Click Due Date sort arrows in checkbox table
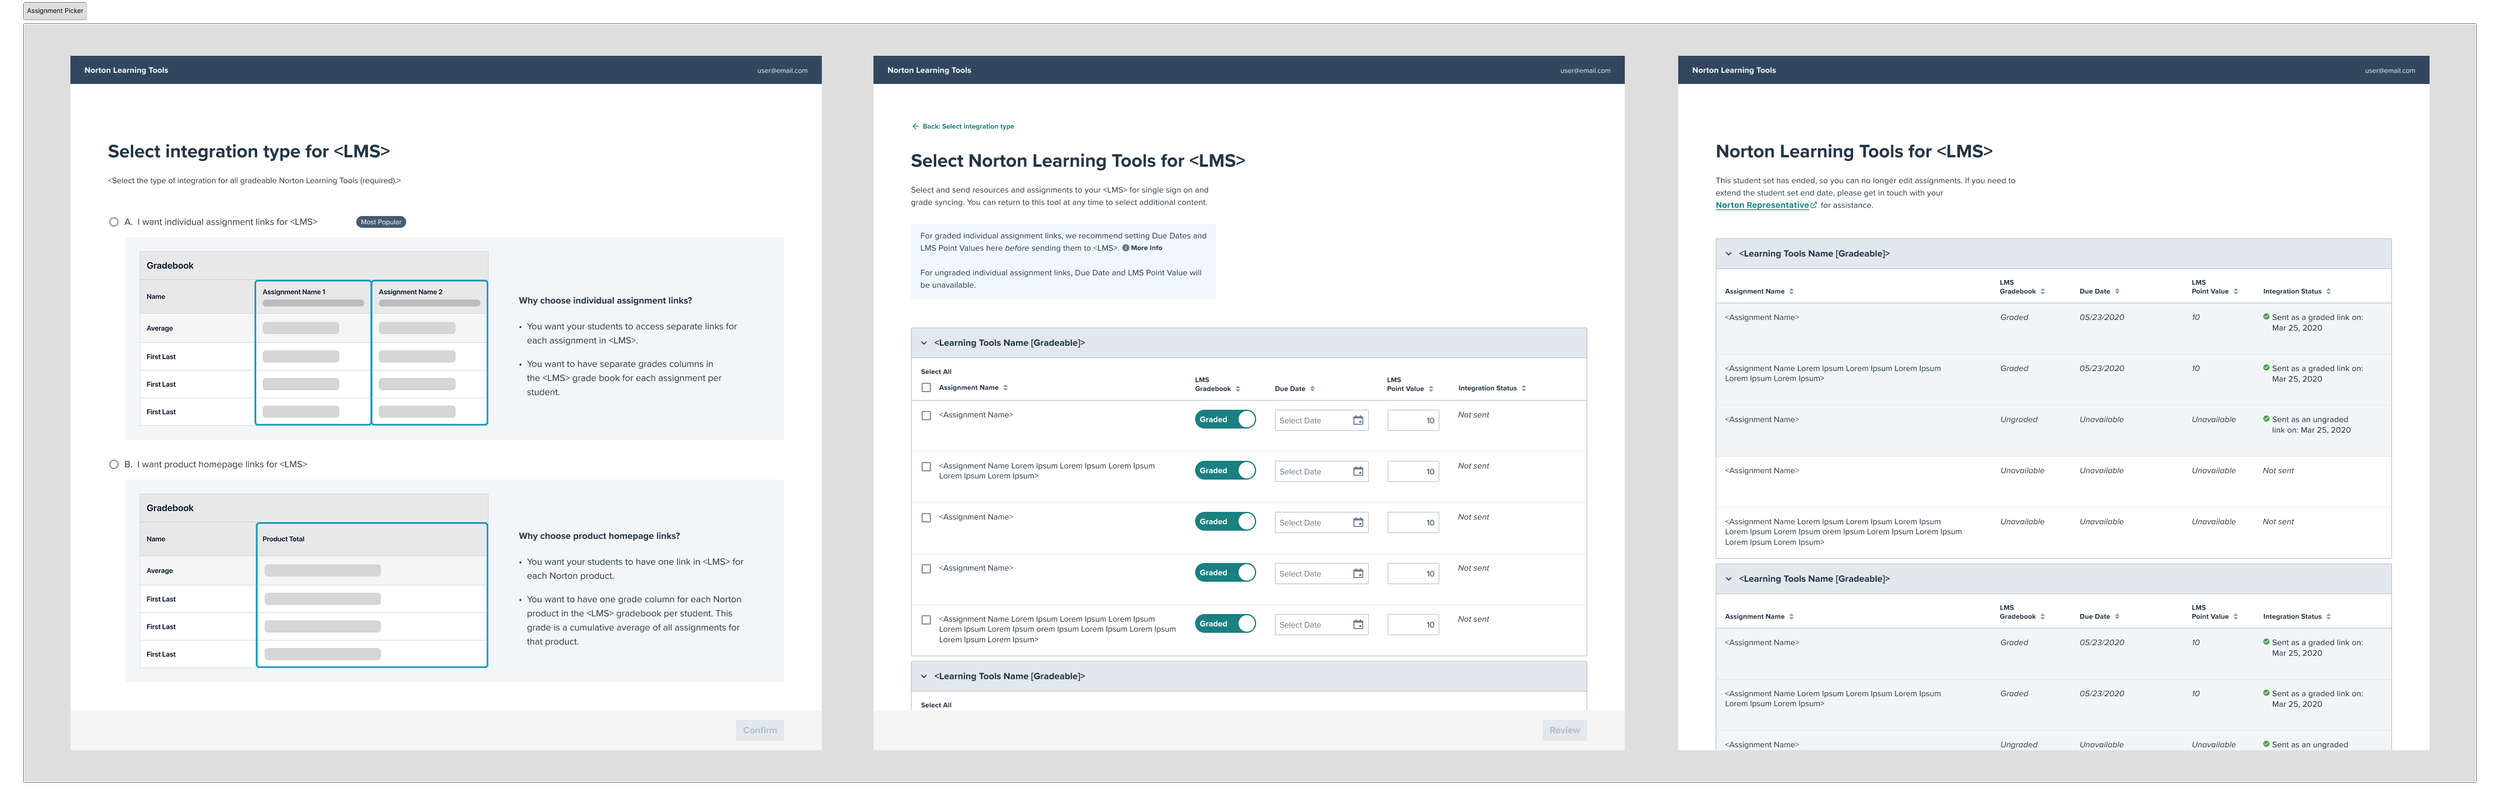The width and height of the screenshot is (2500, 806). point(1312,389)
